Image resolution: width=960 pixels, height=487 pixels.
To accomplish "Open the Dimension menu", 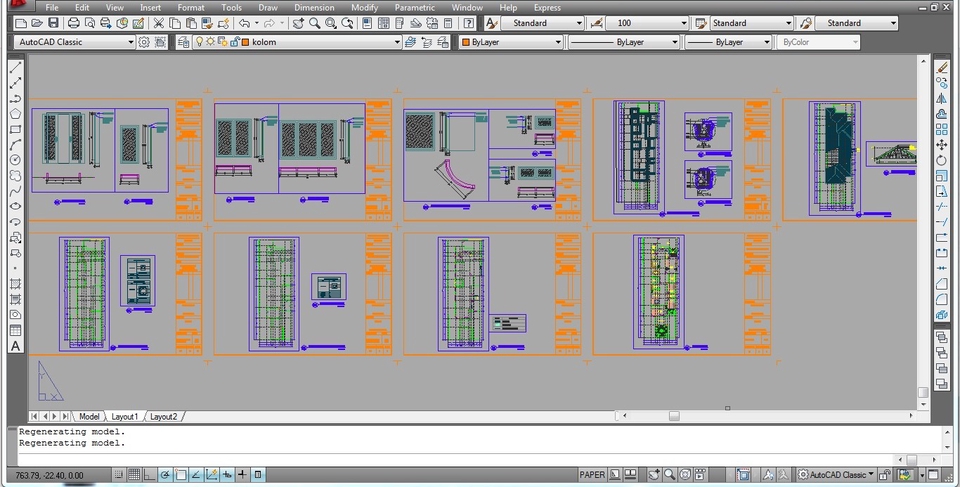I will tap(314, 7).
